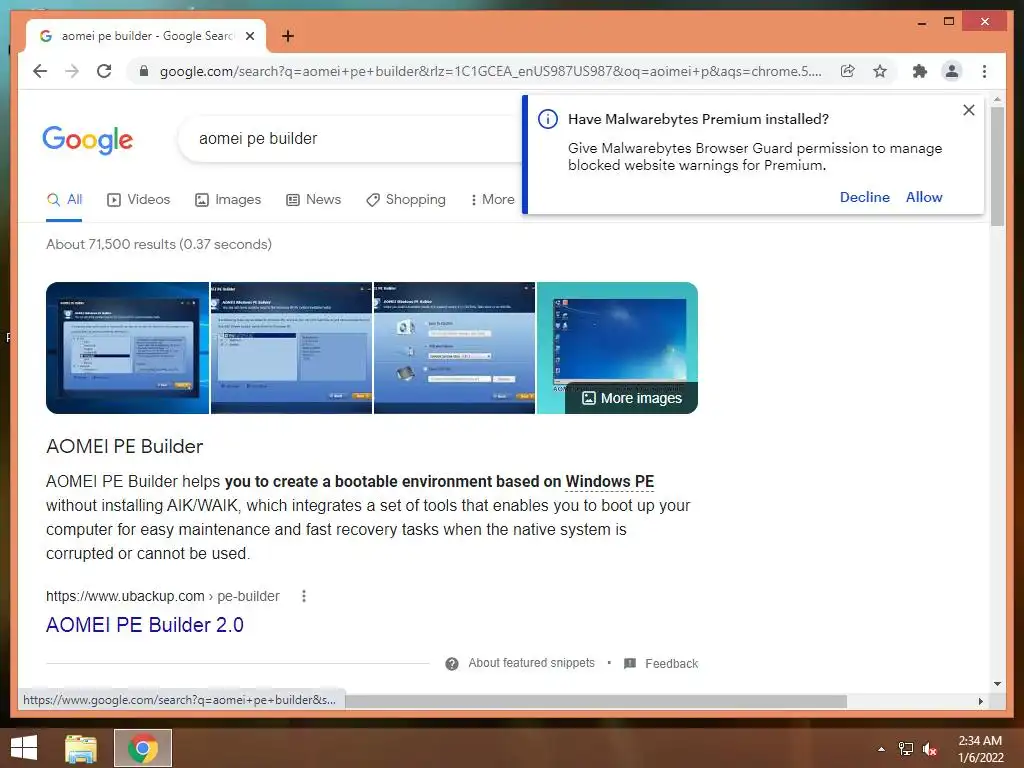Click the muted volume tray icon
Screen dimensions: 1024x768
(x=930, y=749)
